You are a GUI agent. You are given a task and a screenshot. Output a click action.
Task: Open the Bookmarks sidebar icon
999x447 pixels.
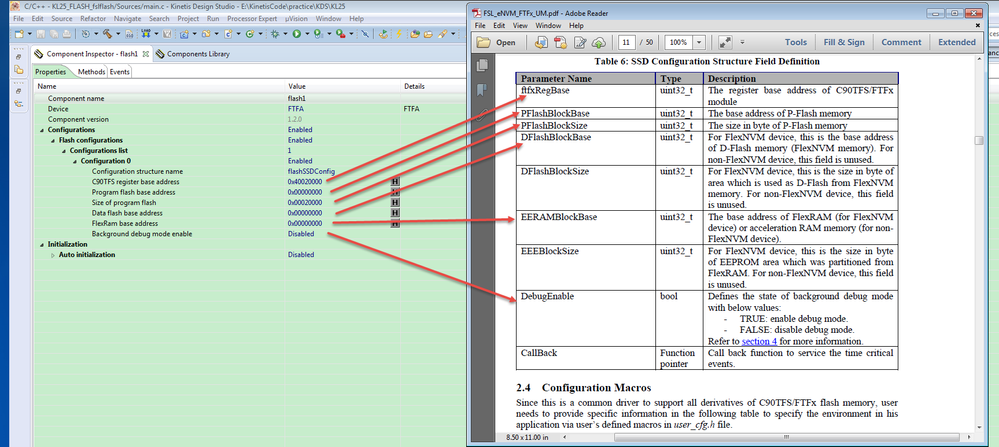tap(482, 89)
